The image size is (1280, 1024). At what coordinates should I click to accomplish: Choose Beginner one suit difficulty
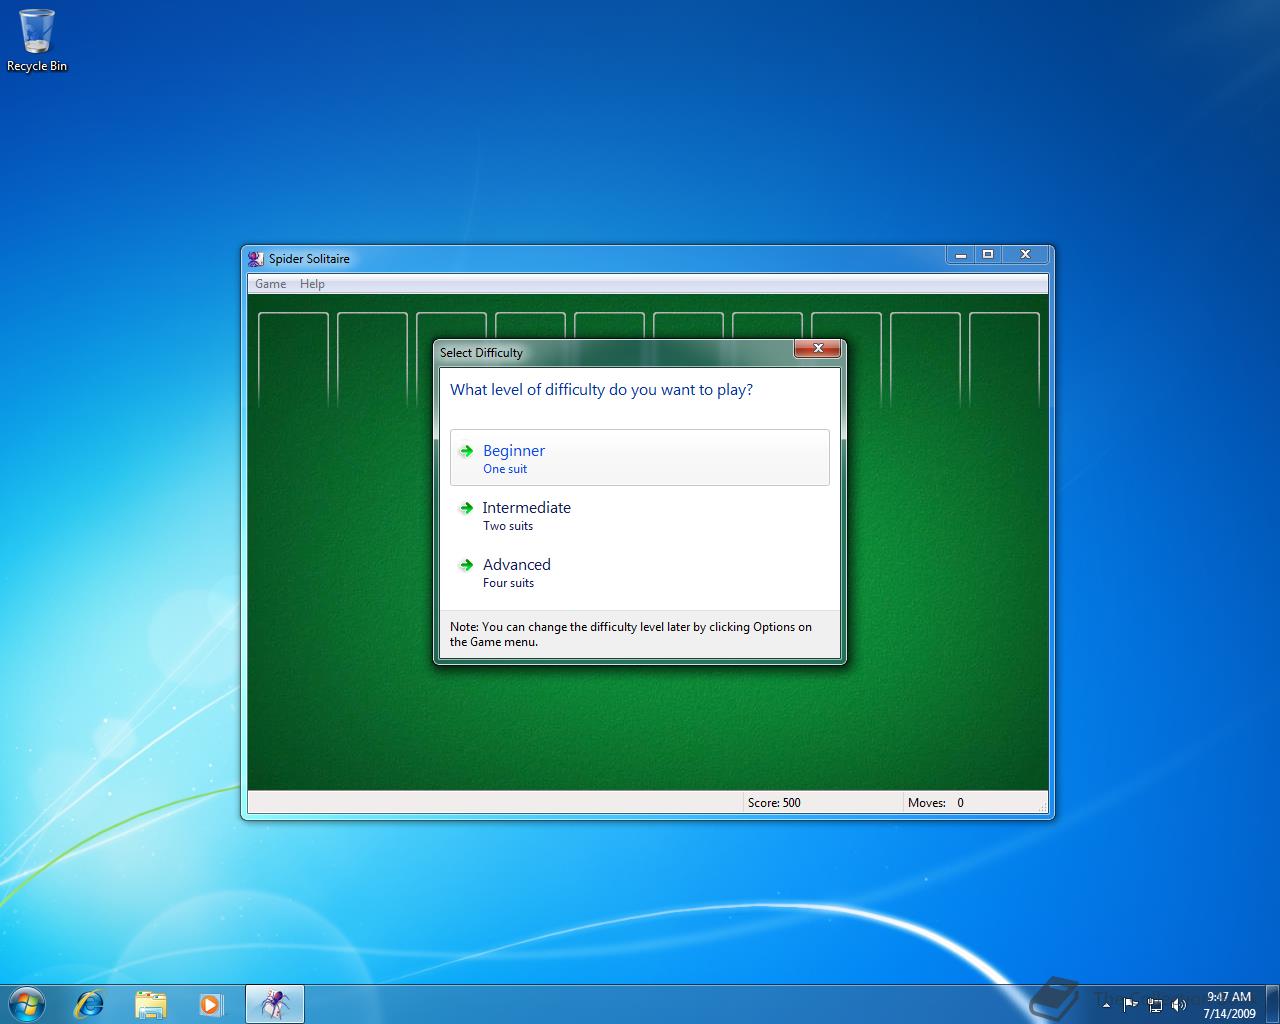[x=640, y=458]
